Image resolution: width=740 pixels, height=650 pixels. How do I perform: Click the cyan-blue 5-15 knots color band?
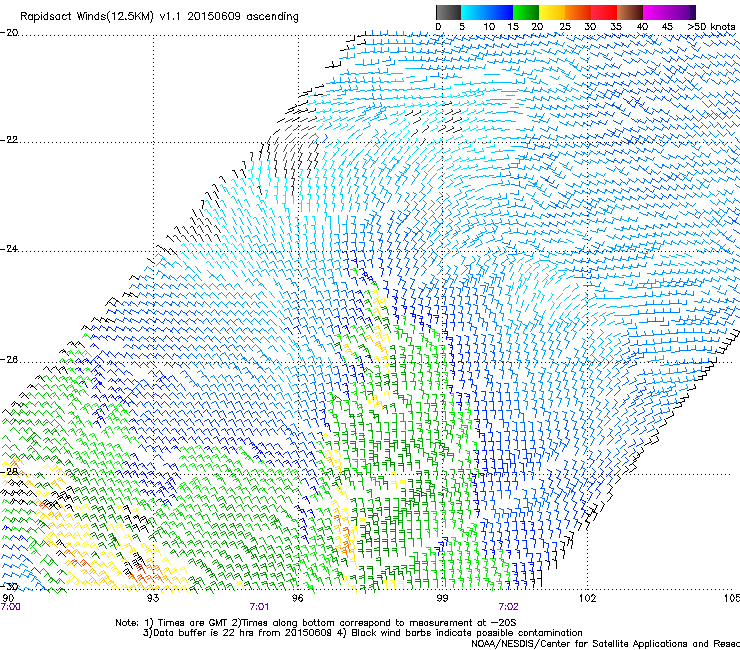tap(487, 12)
